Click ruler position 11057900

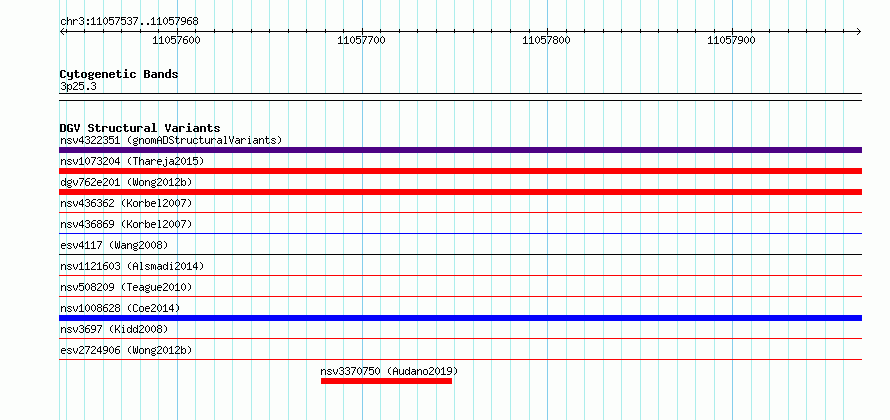[731, 40]
